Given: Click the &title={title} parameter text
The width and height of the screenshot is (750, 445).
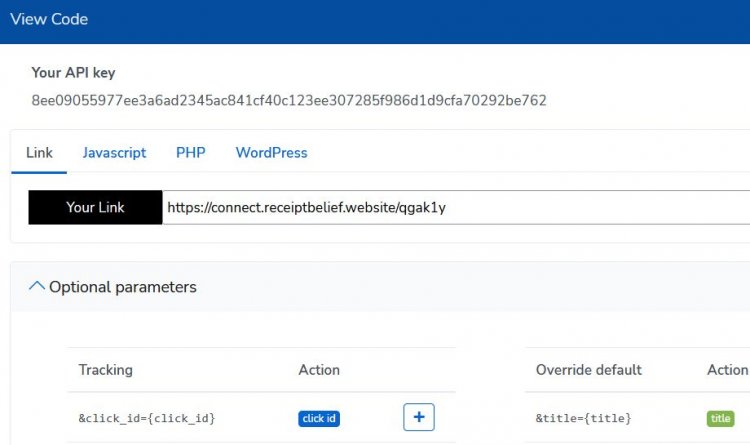Looking at the screenshot, I should 583,418.
